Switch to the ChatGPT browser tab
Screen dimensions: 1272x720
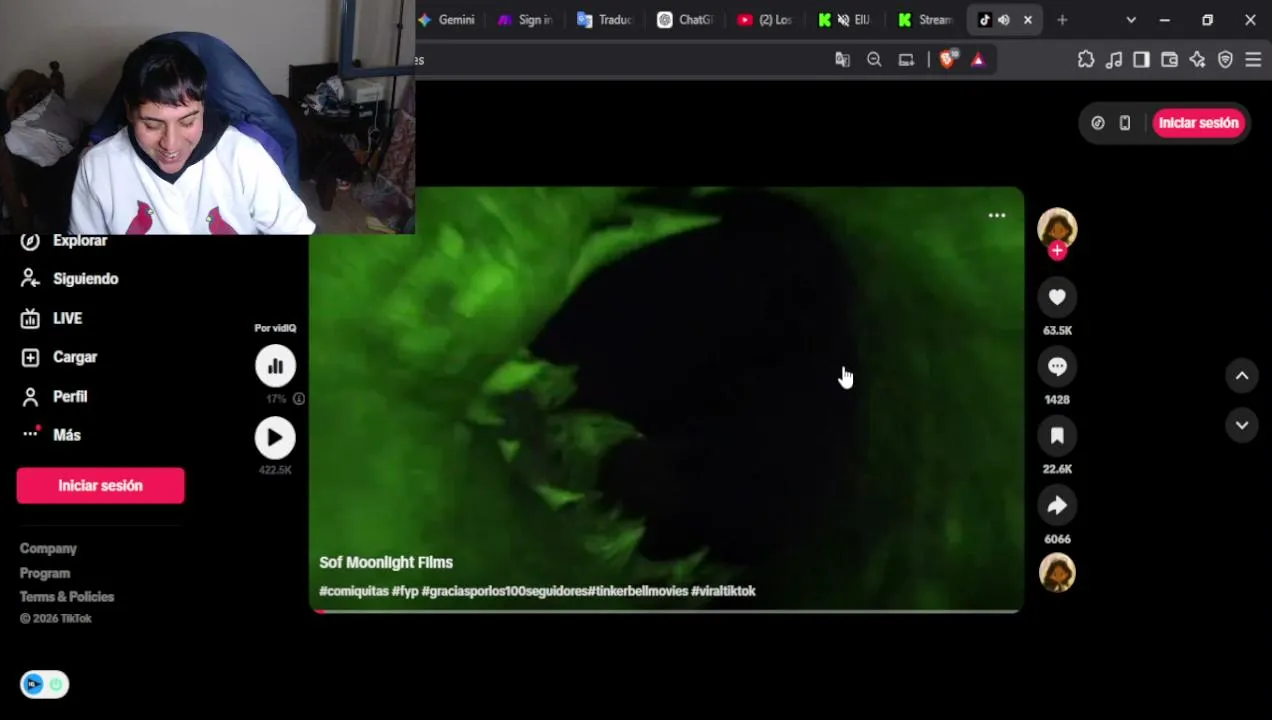pos(685,20)
